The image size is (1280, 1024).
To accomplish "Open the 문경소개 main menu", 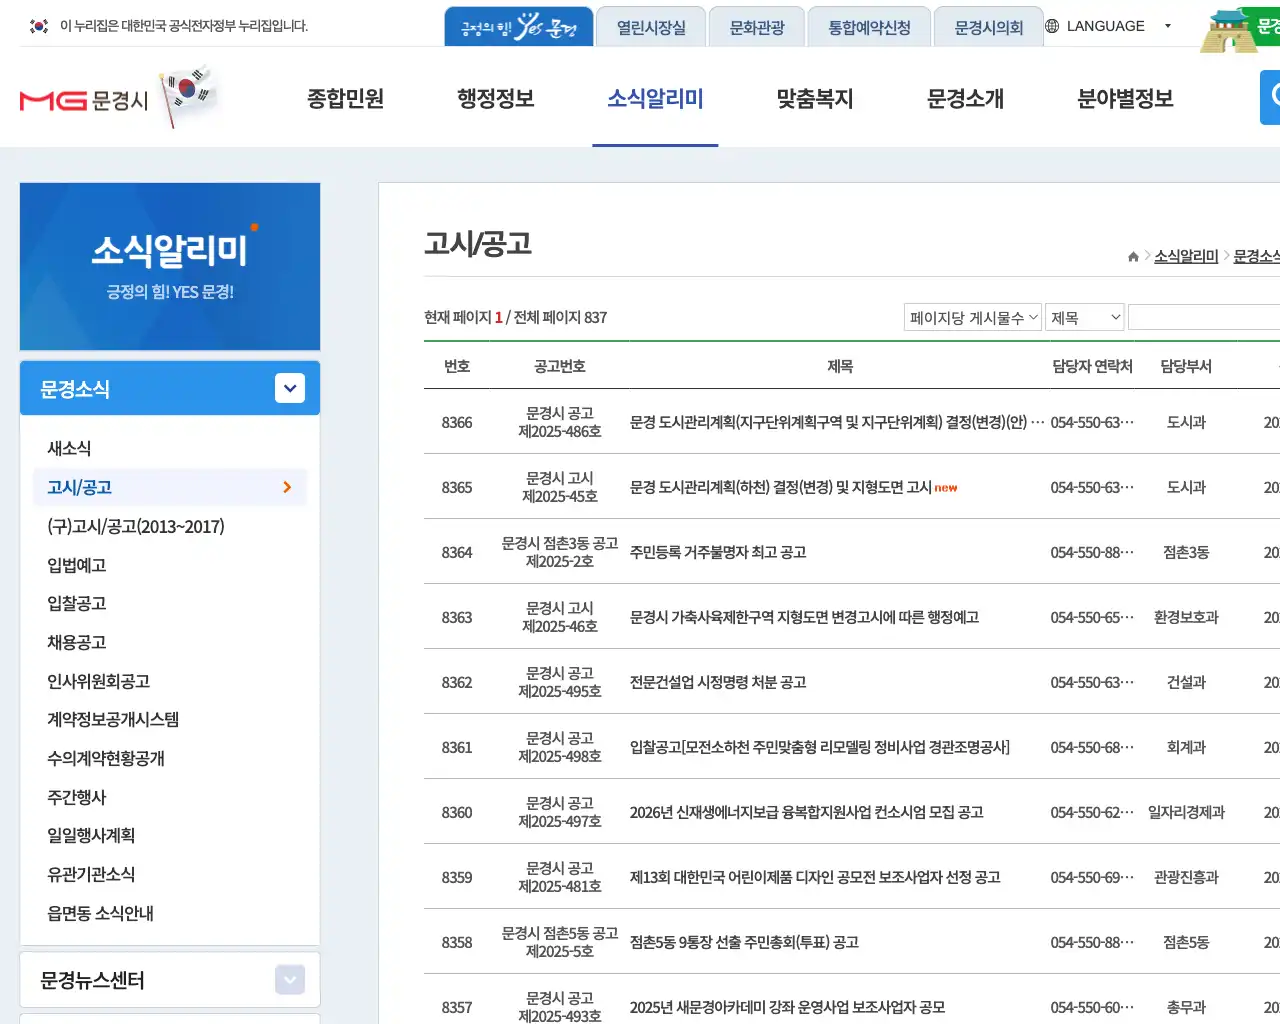I will (965, 98).
